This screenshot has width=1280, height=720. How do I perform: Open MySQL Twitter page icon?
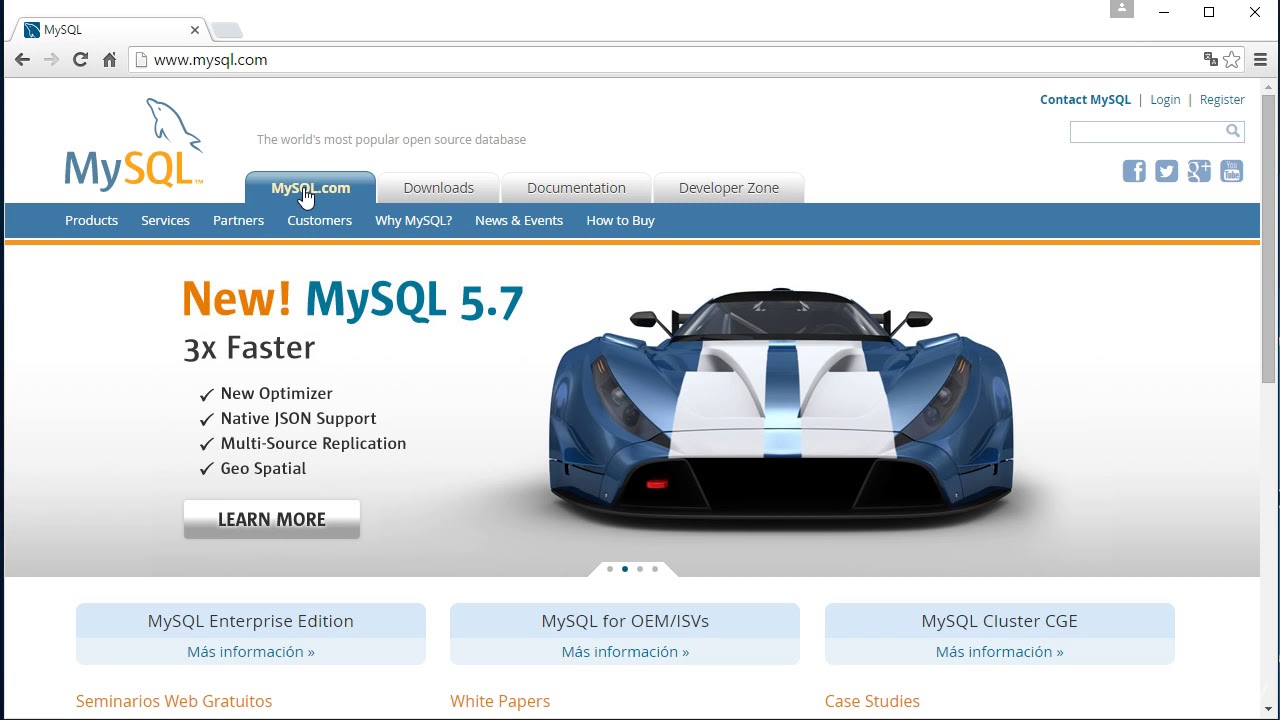point(1167,171)
